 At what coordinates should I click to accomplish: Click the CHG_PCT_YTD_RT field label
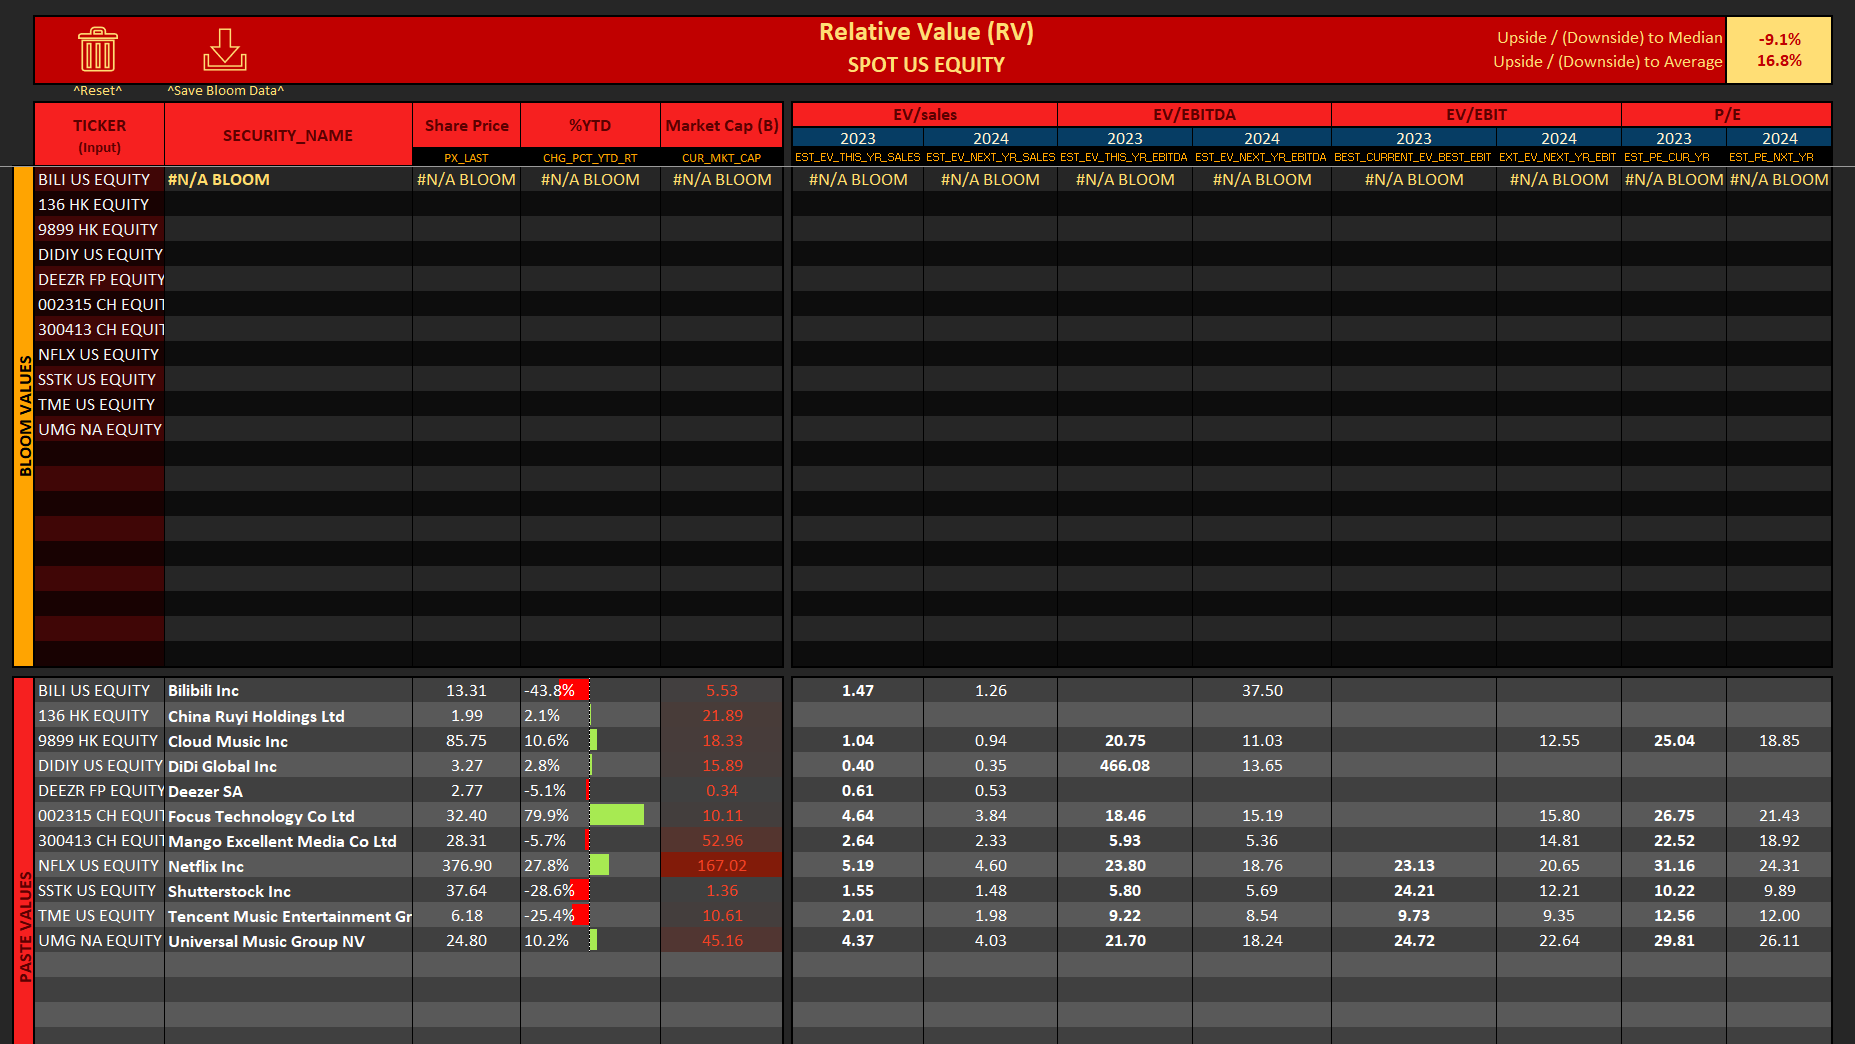point(590,158)
